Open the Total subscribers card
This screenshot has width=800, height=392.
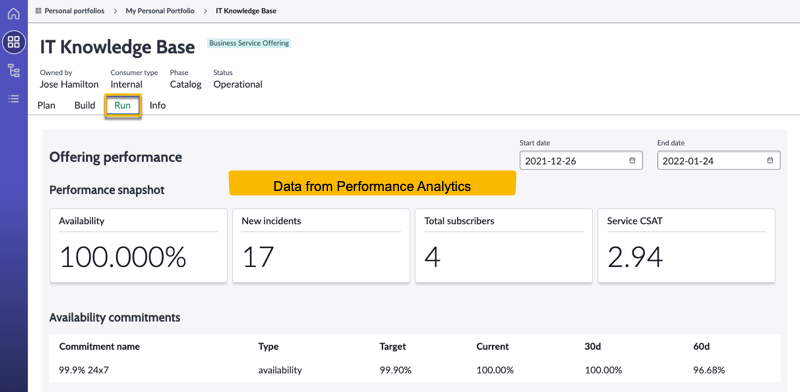pyautogui.click(x=504, y=246)
